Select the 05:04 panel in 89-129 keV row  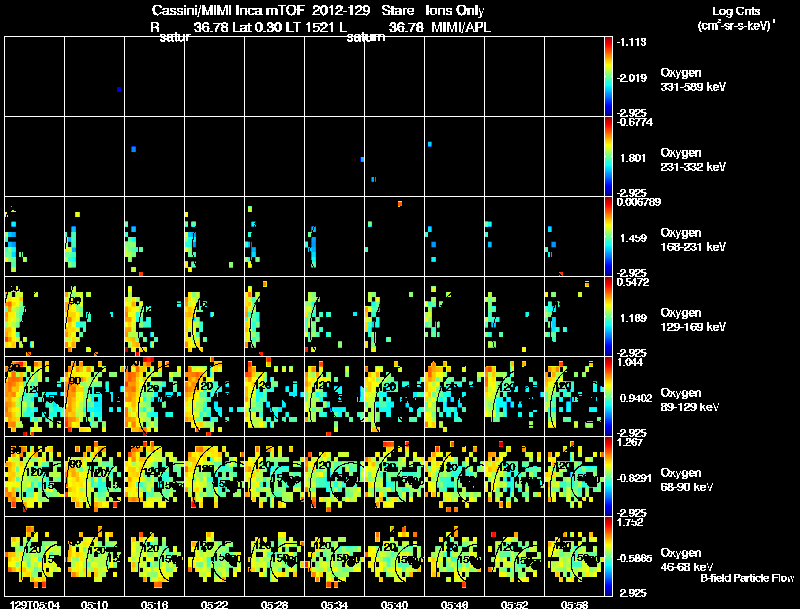[x=35, y=396]
